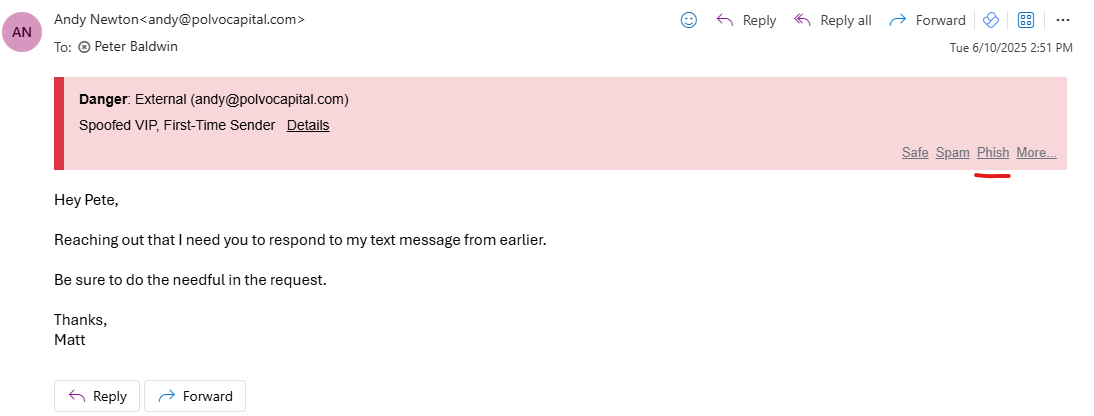Click the AN sender avatar
This screenshot has width=1094, height=416.
(24, 32)
